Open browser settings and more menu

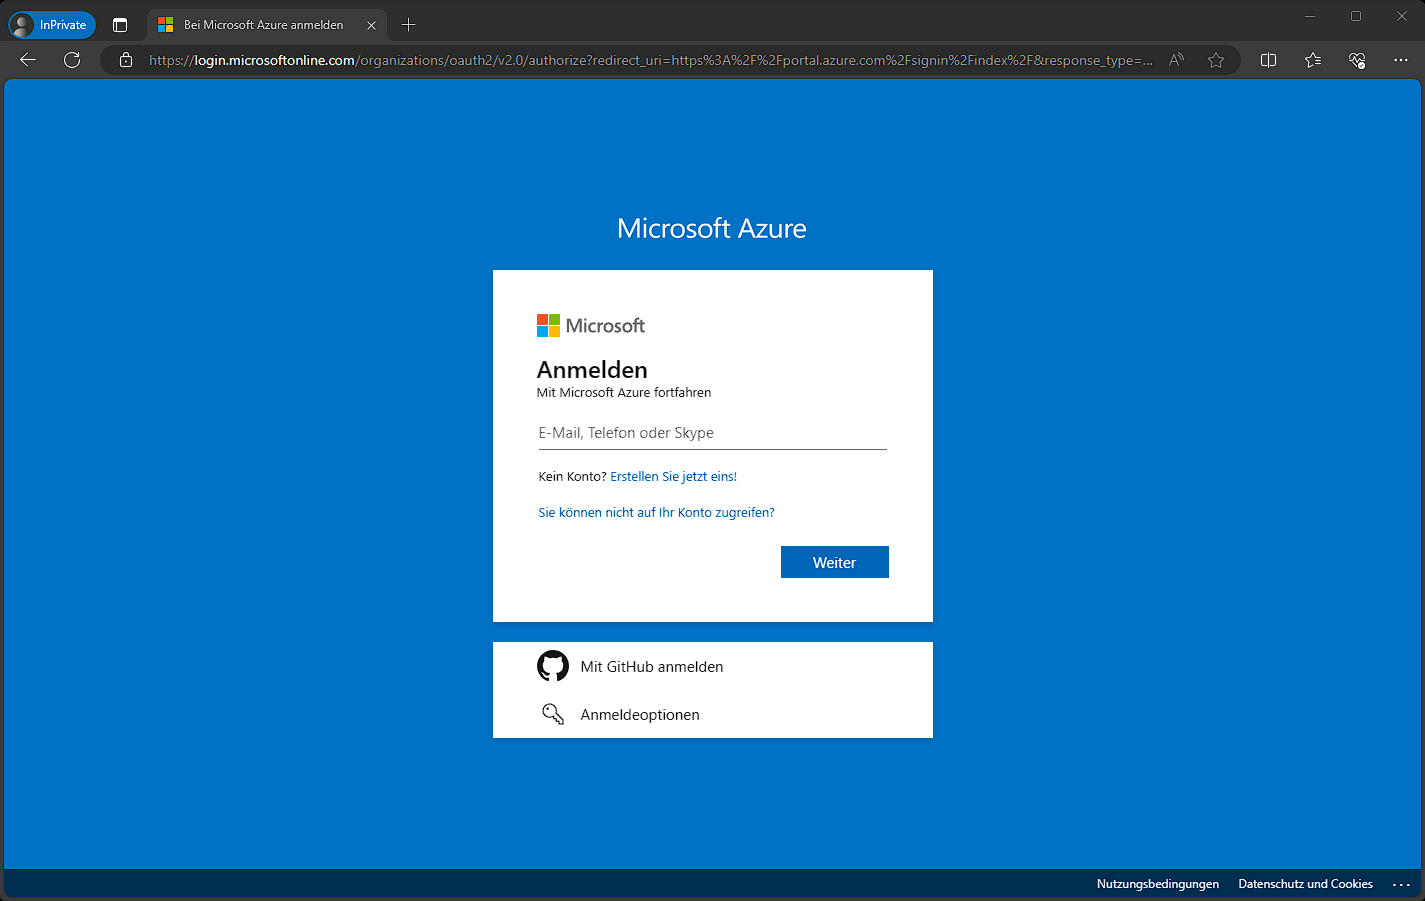[x=1401, y=60]
